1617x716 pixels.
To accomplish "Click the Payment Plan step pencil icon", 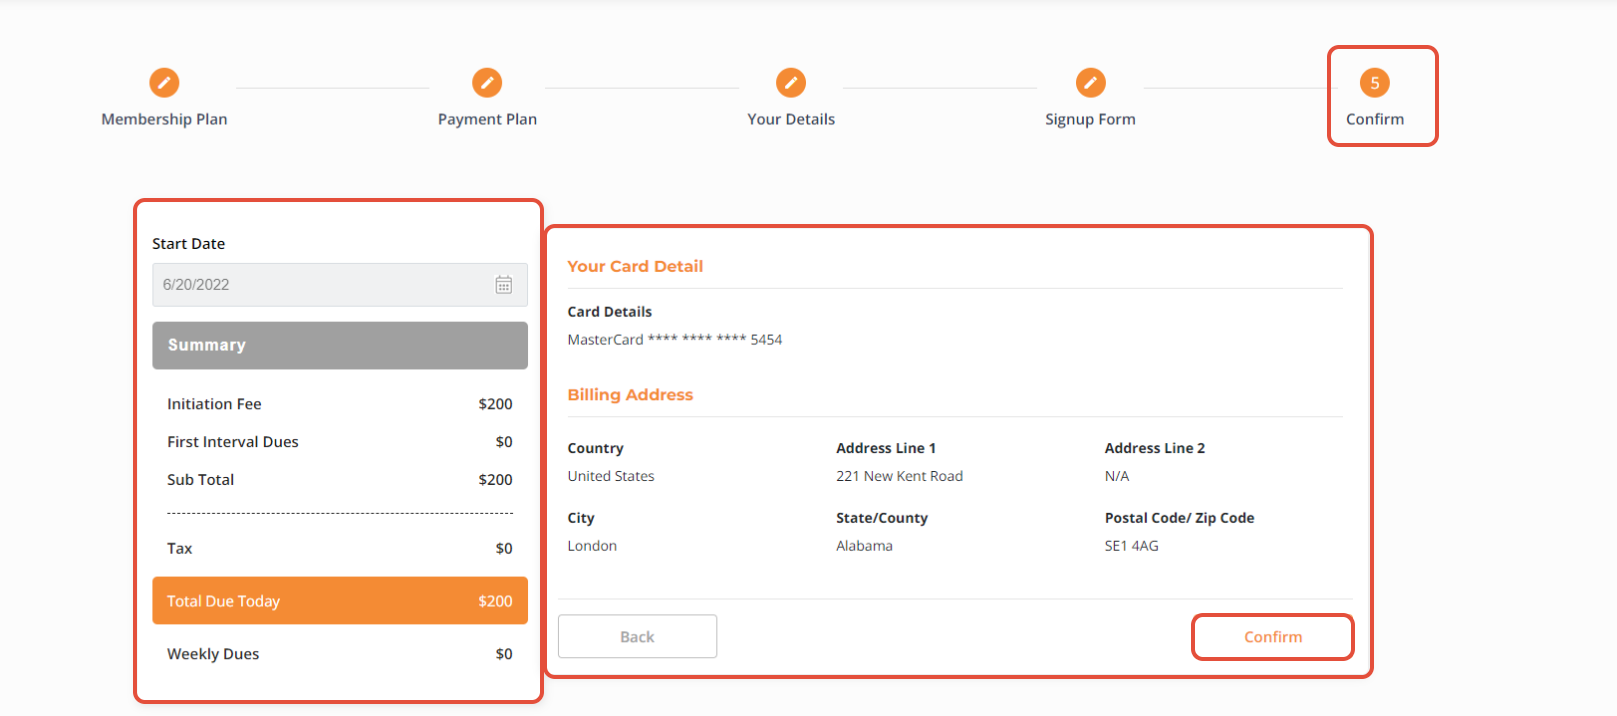I will pos(487,83).
